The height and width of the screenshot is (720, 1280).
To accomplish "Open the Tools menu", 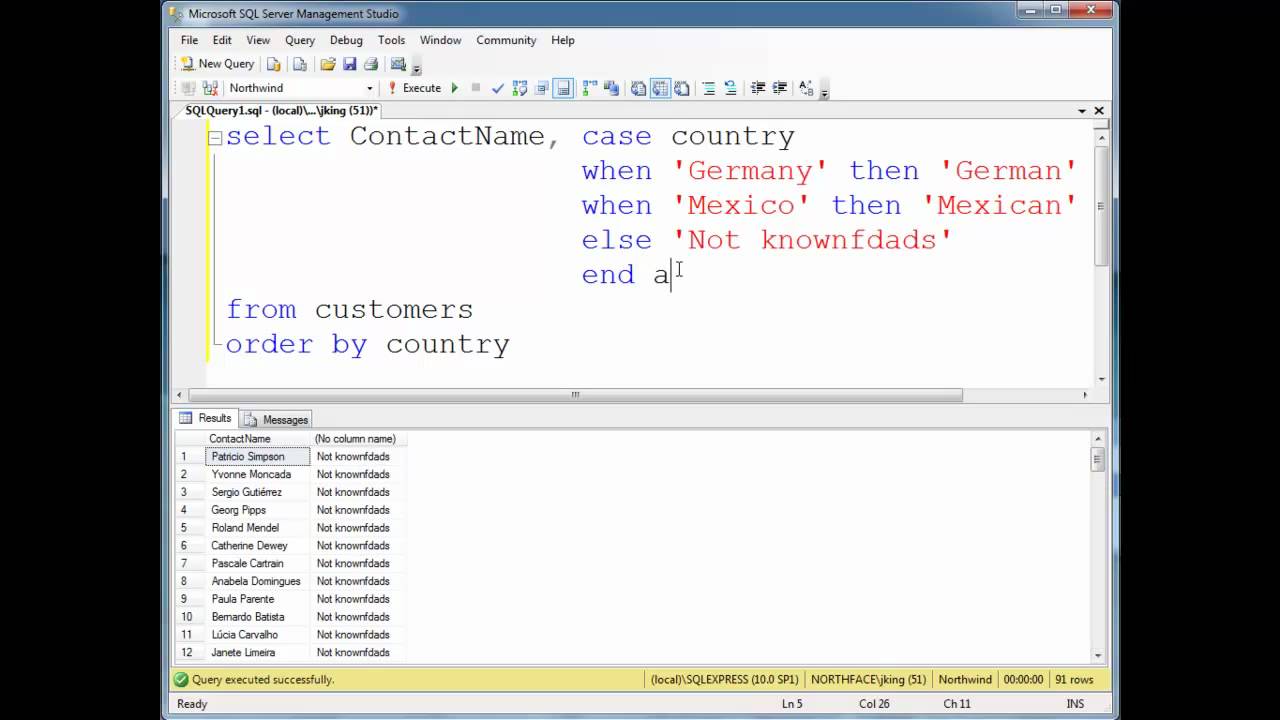I will pos(391,40).
